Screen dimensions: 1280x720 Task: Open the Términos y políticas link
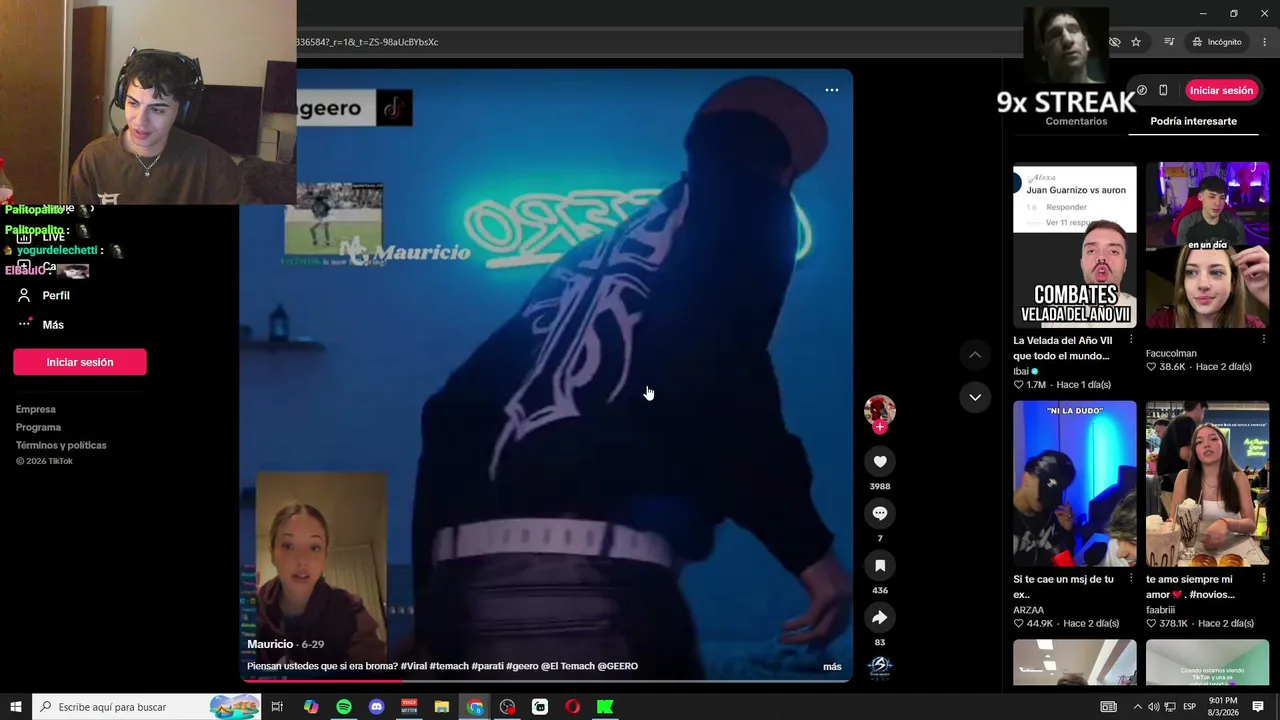61,445
